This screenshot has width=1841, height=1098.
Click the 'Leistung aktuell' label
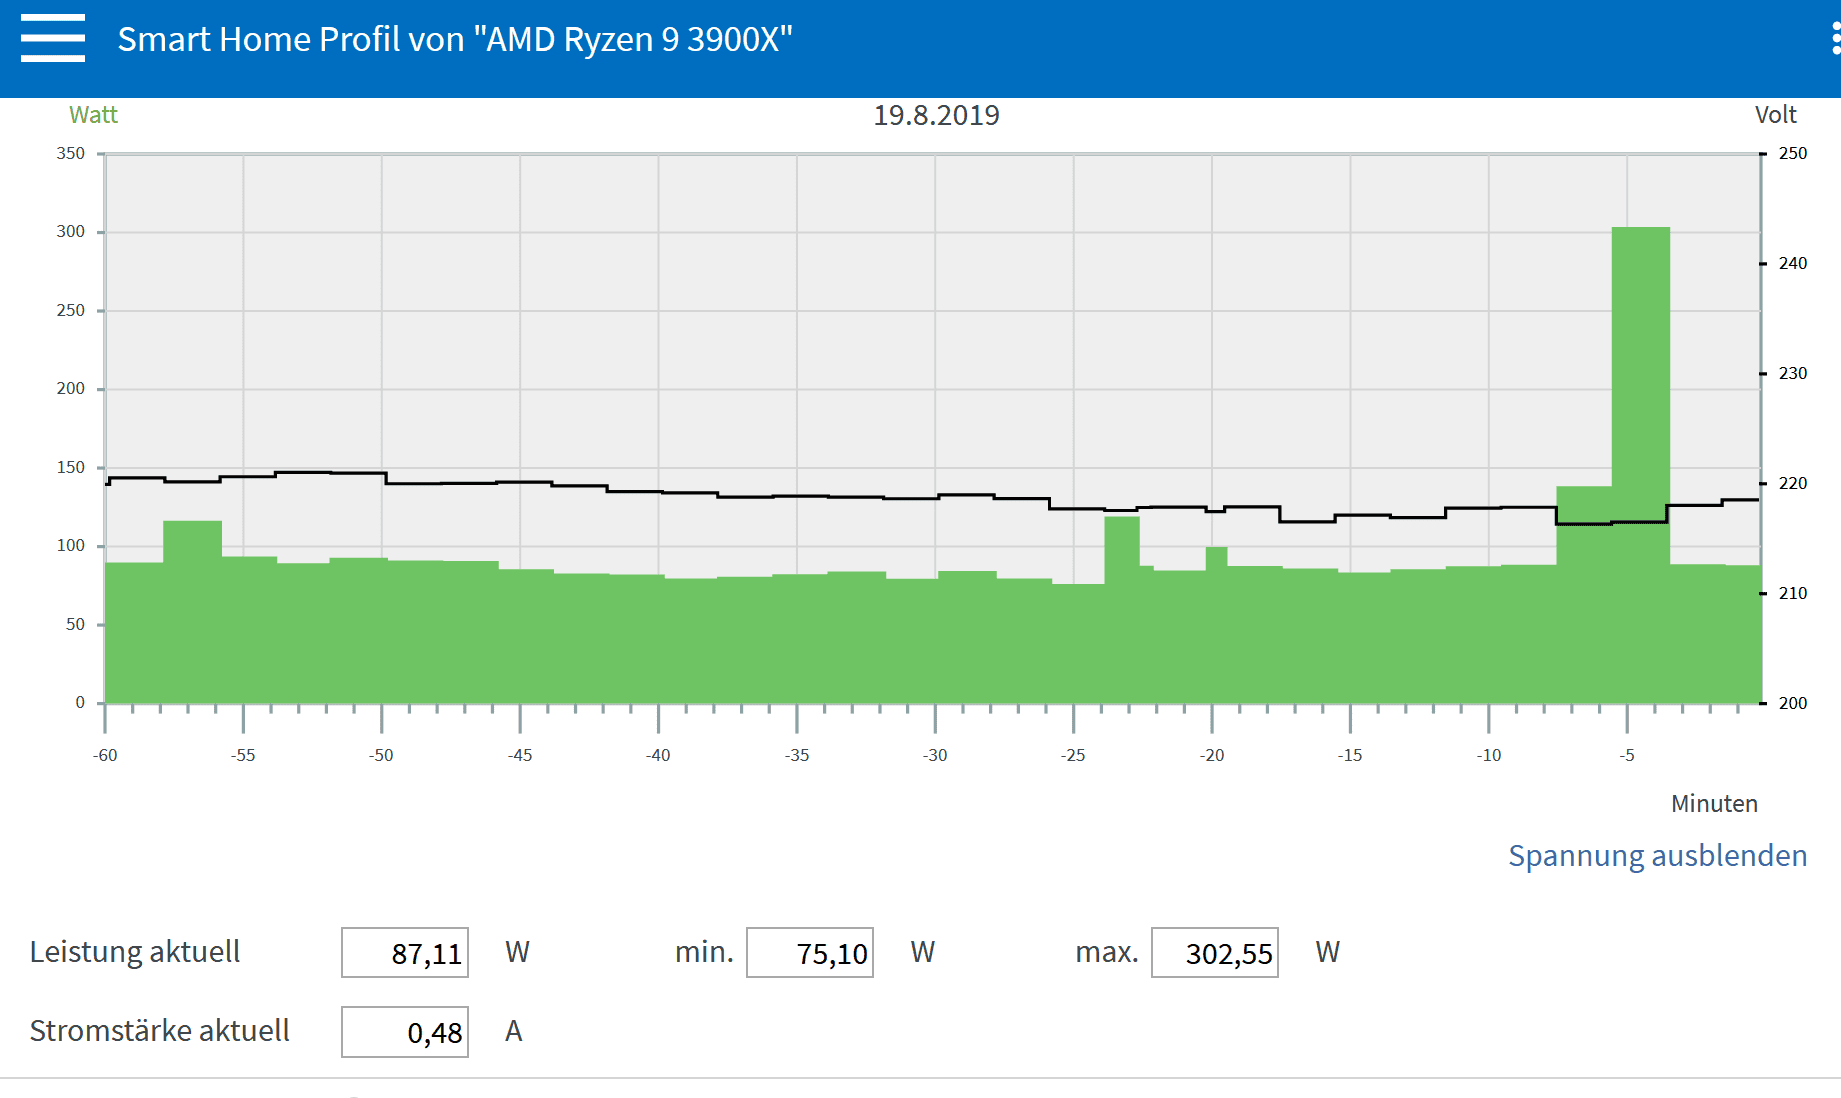[135, 952]
